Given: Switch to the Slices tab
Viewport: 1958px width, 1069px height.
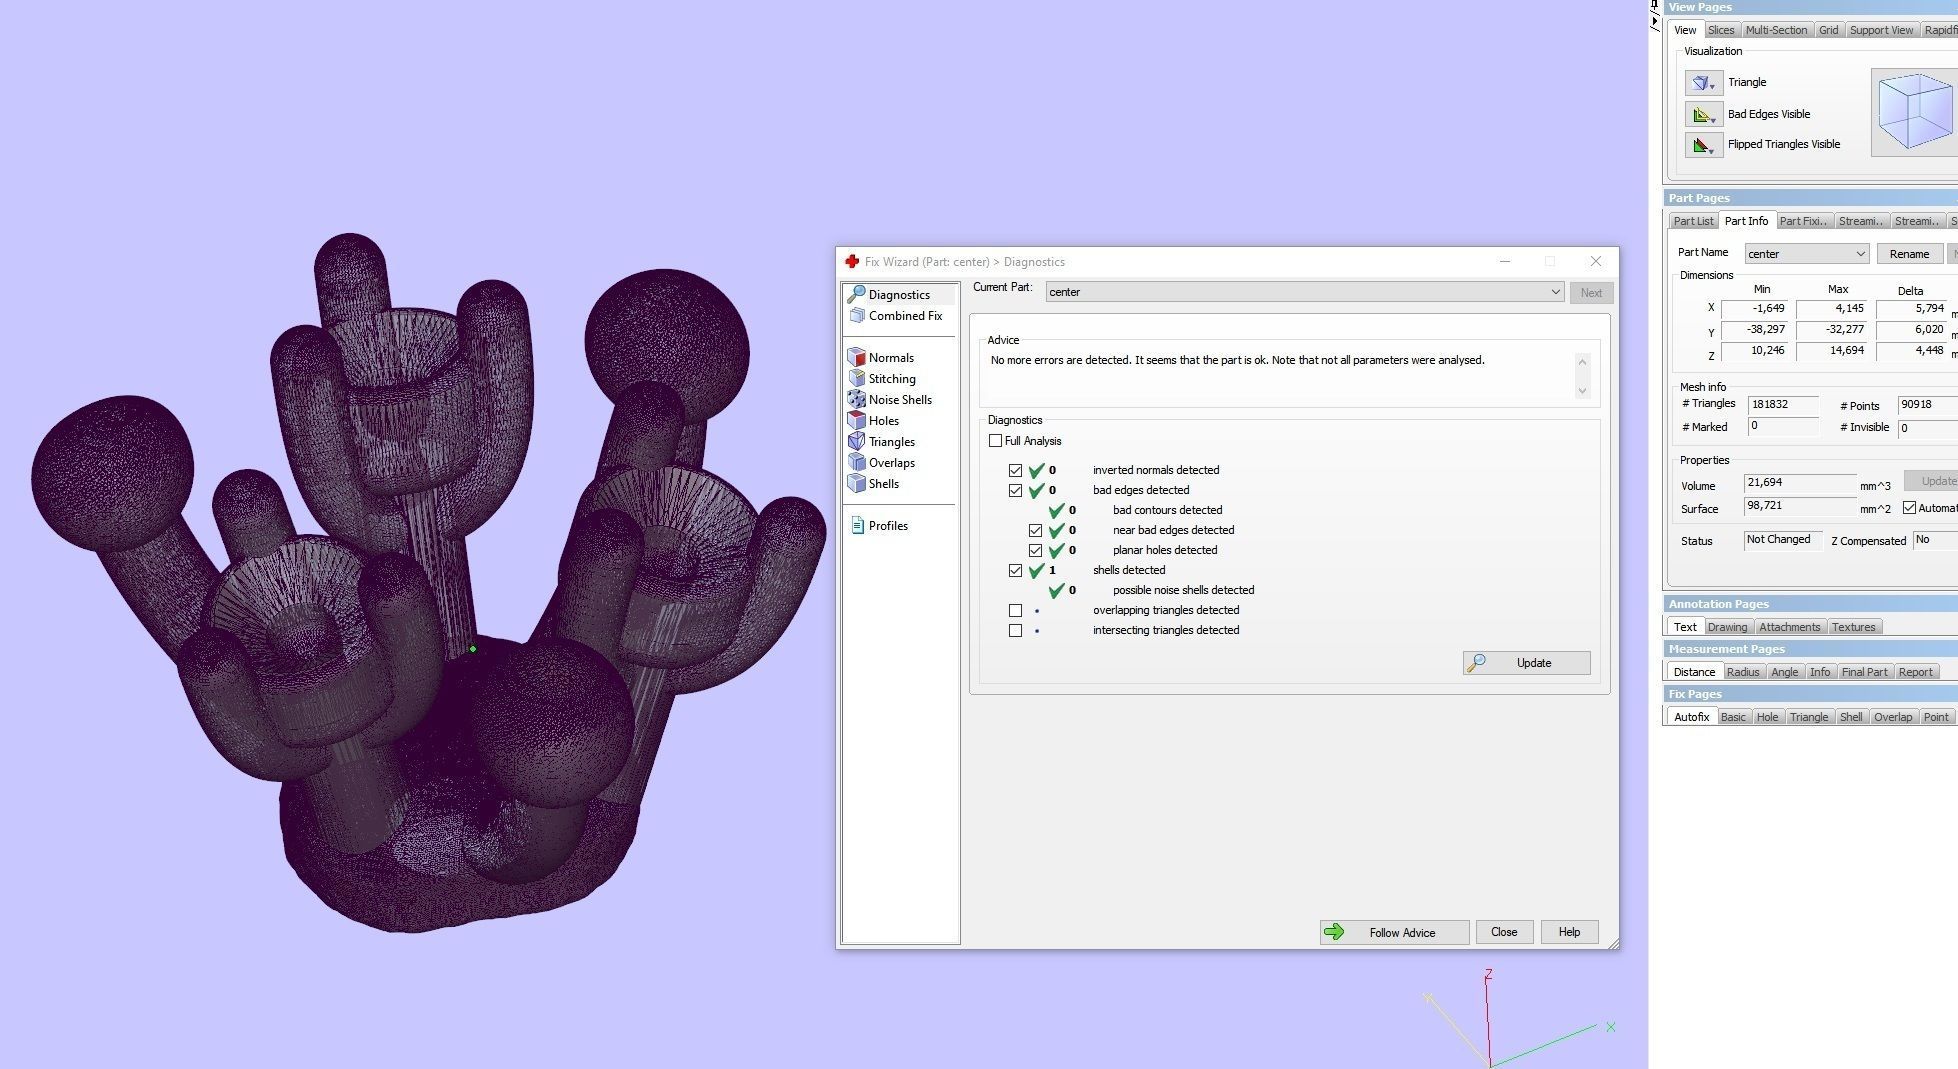Looking at the screenshot, I should (x=1721, y=30).
